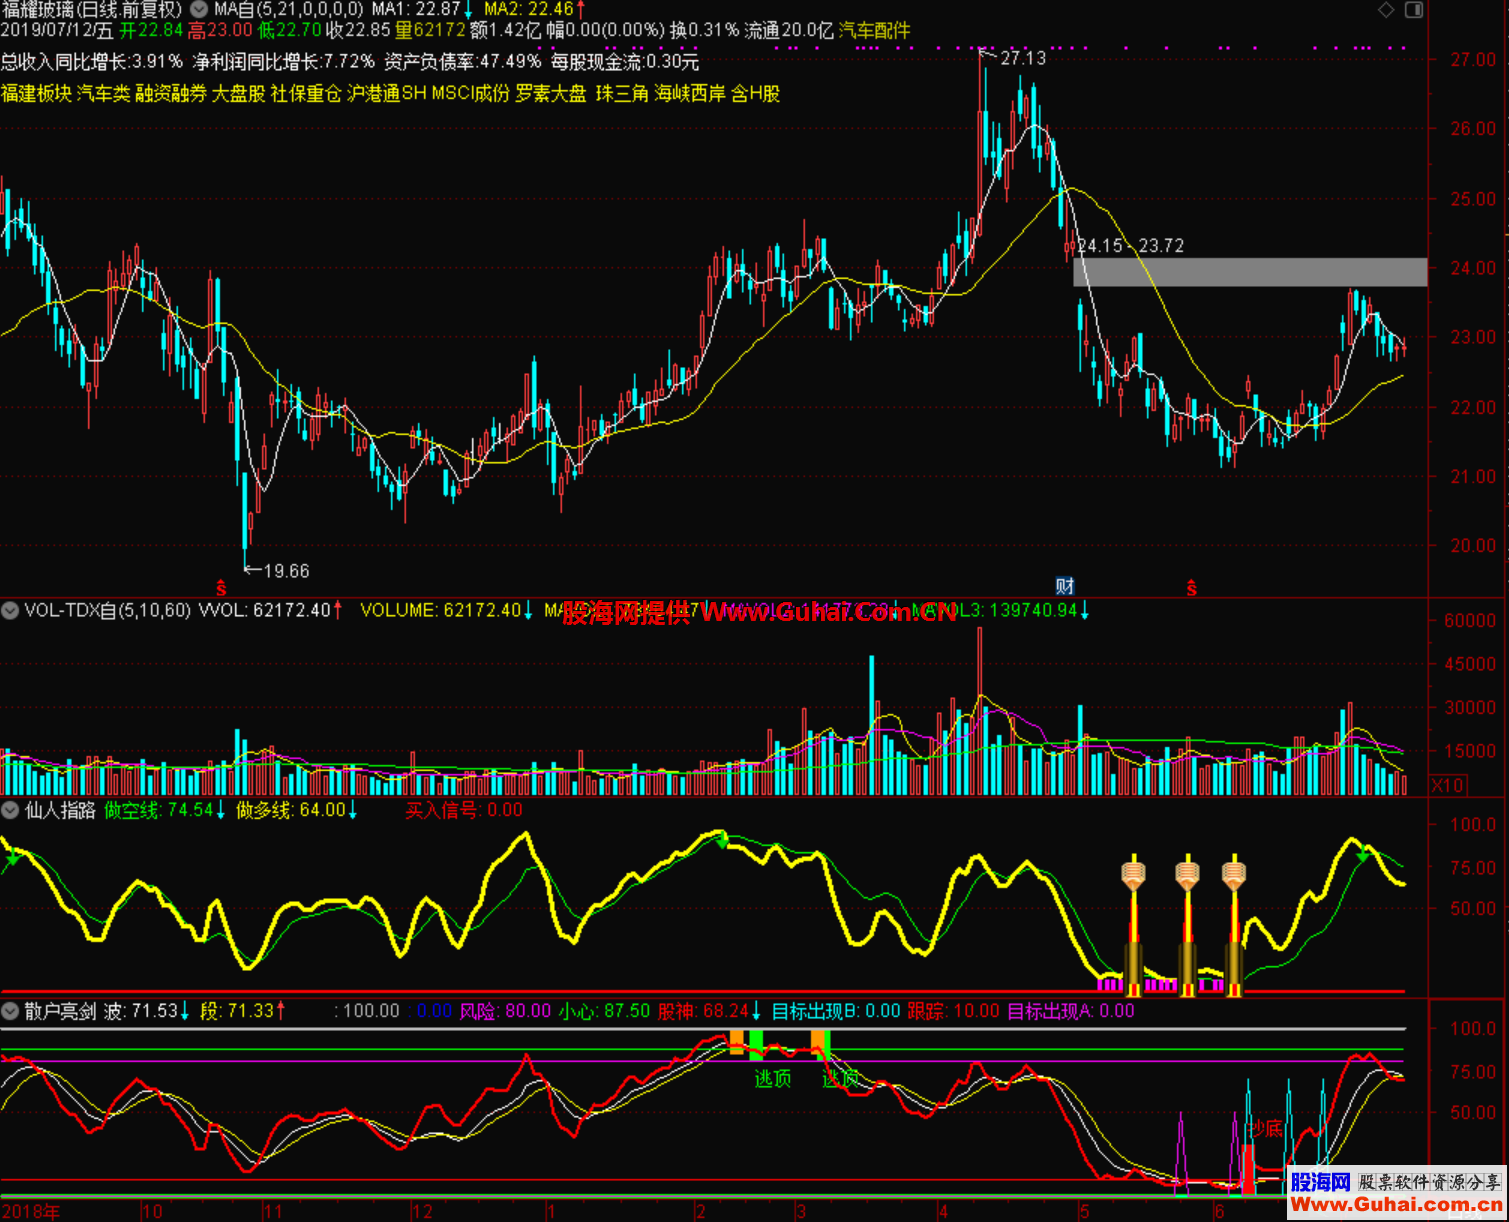
Task: Open the 散户亮剑 indicator dropdown circle
Action: point(10,1011)
